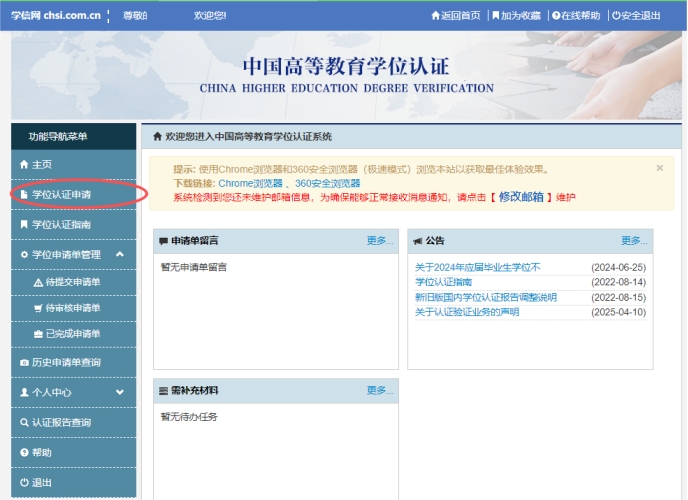Open the 关于认证验证业务的声明 announcement
The image size is (688, 500).
click(x=467, y=312)
